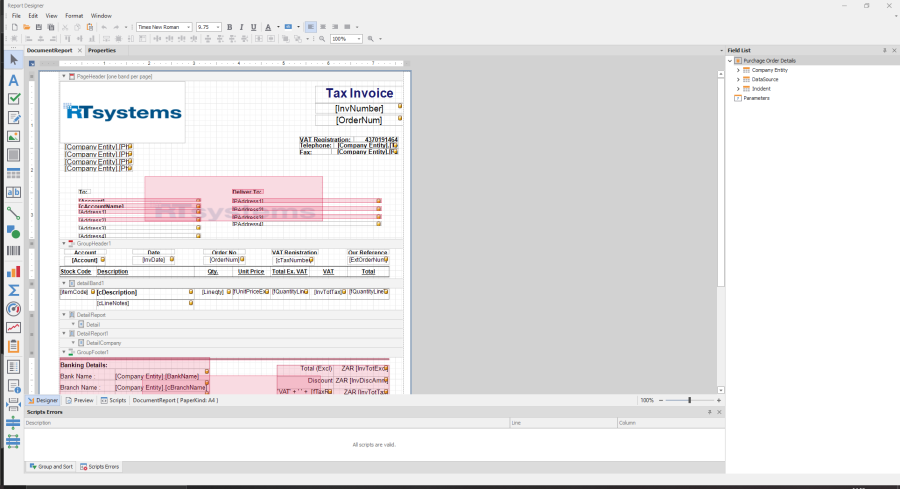This screenshot has height=489, width=900.
Task: Switch to the Properties tab
Action: click(x=101, y=50)
